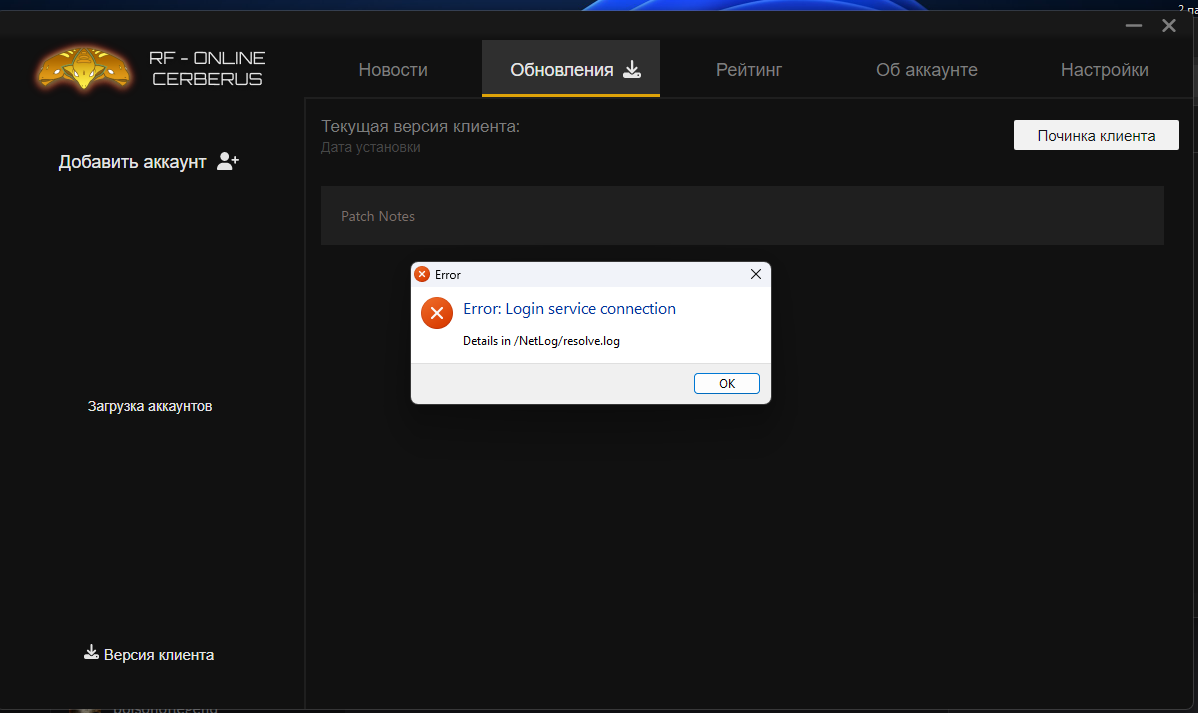
Task: Switch to the Рейтинг tab
Action: pyautogui.click(x=748, y=70)
